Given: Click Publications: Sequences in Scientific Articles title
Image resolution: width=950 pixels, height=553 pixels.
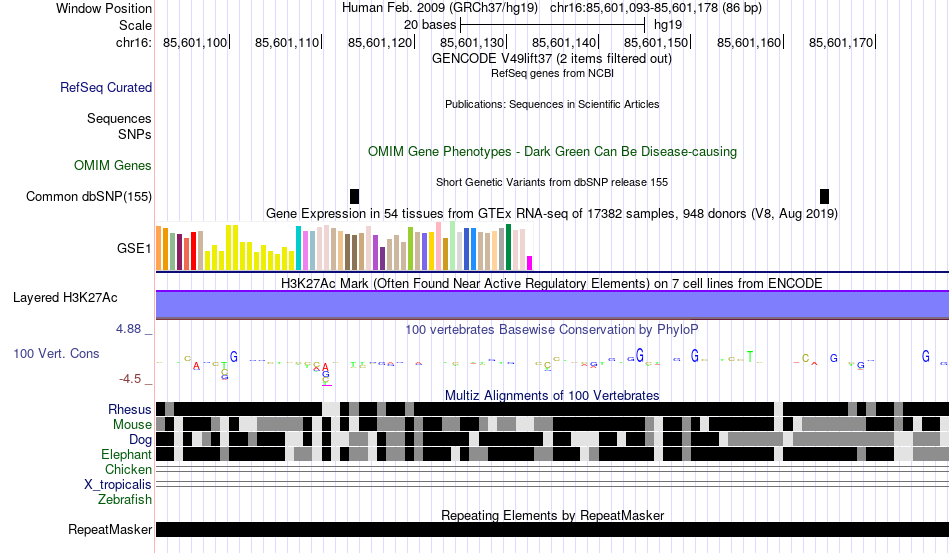Looking at the screenshot, I should pos(552,104).
